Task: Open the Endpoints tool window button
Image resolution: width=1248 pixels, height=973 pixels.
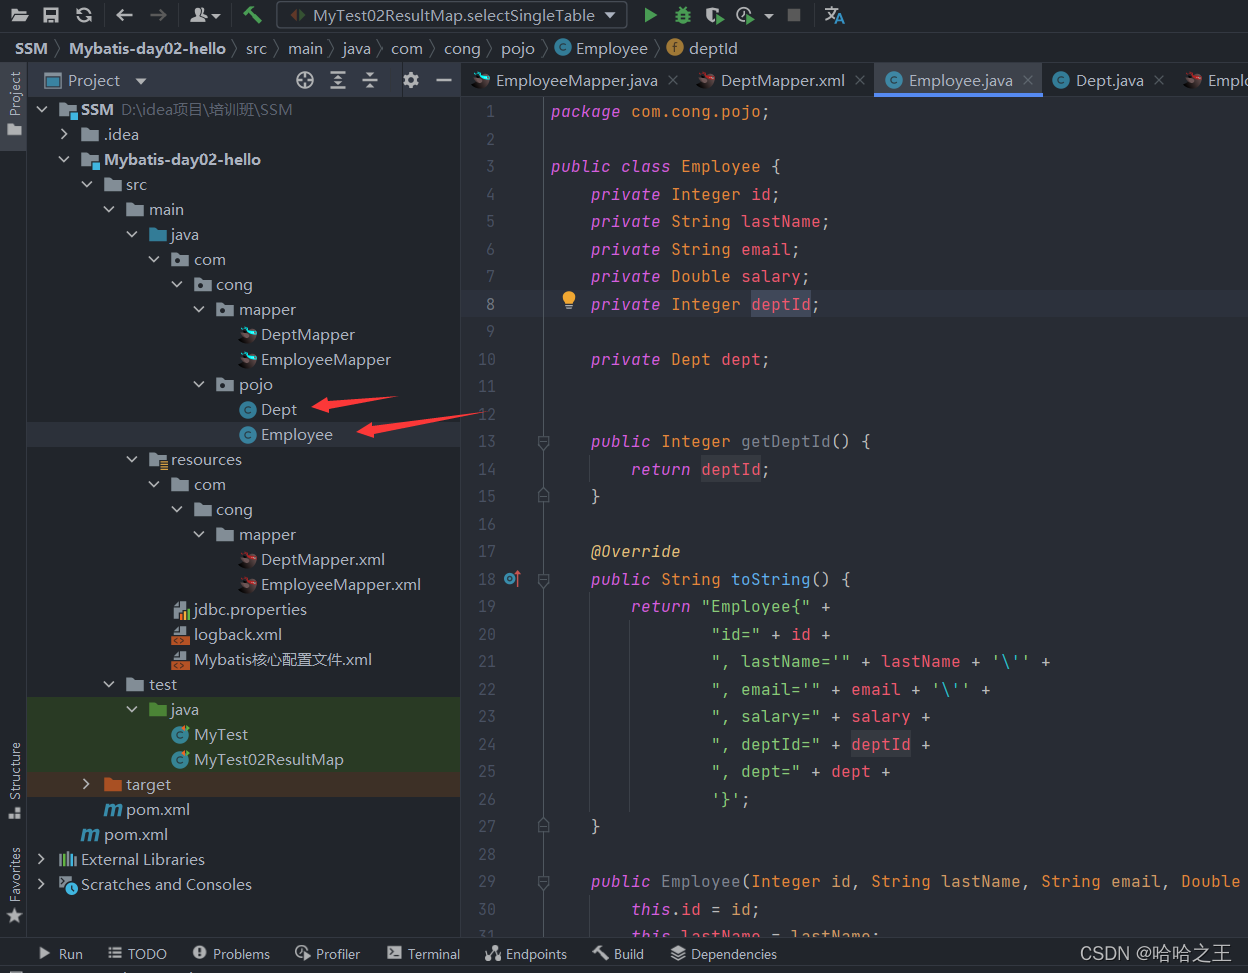Action: 525,954
